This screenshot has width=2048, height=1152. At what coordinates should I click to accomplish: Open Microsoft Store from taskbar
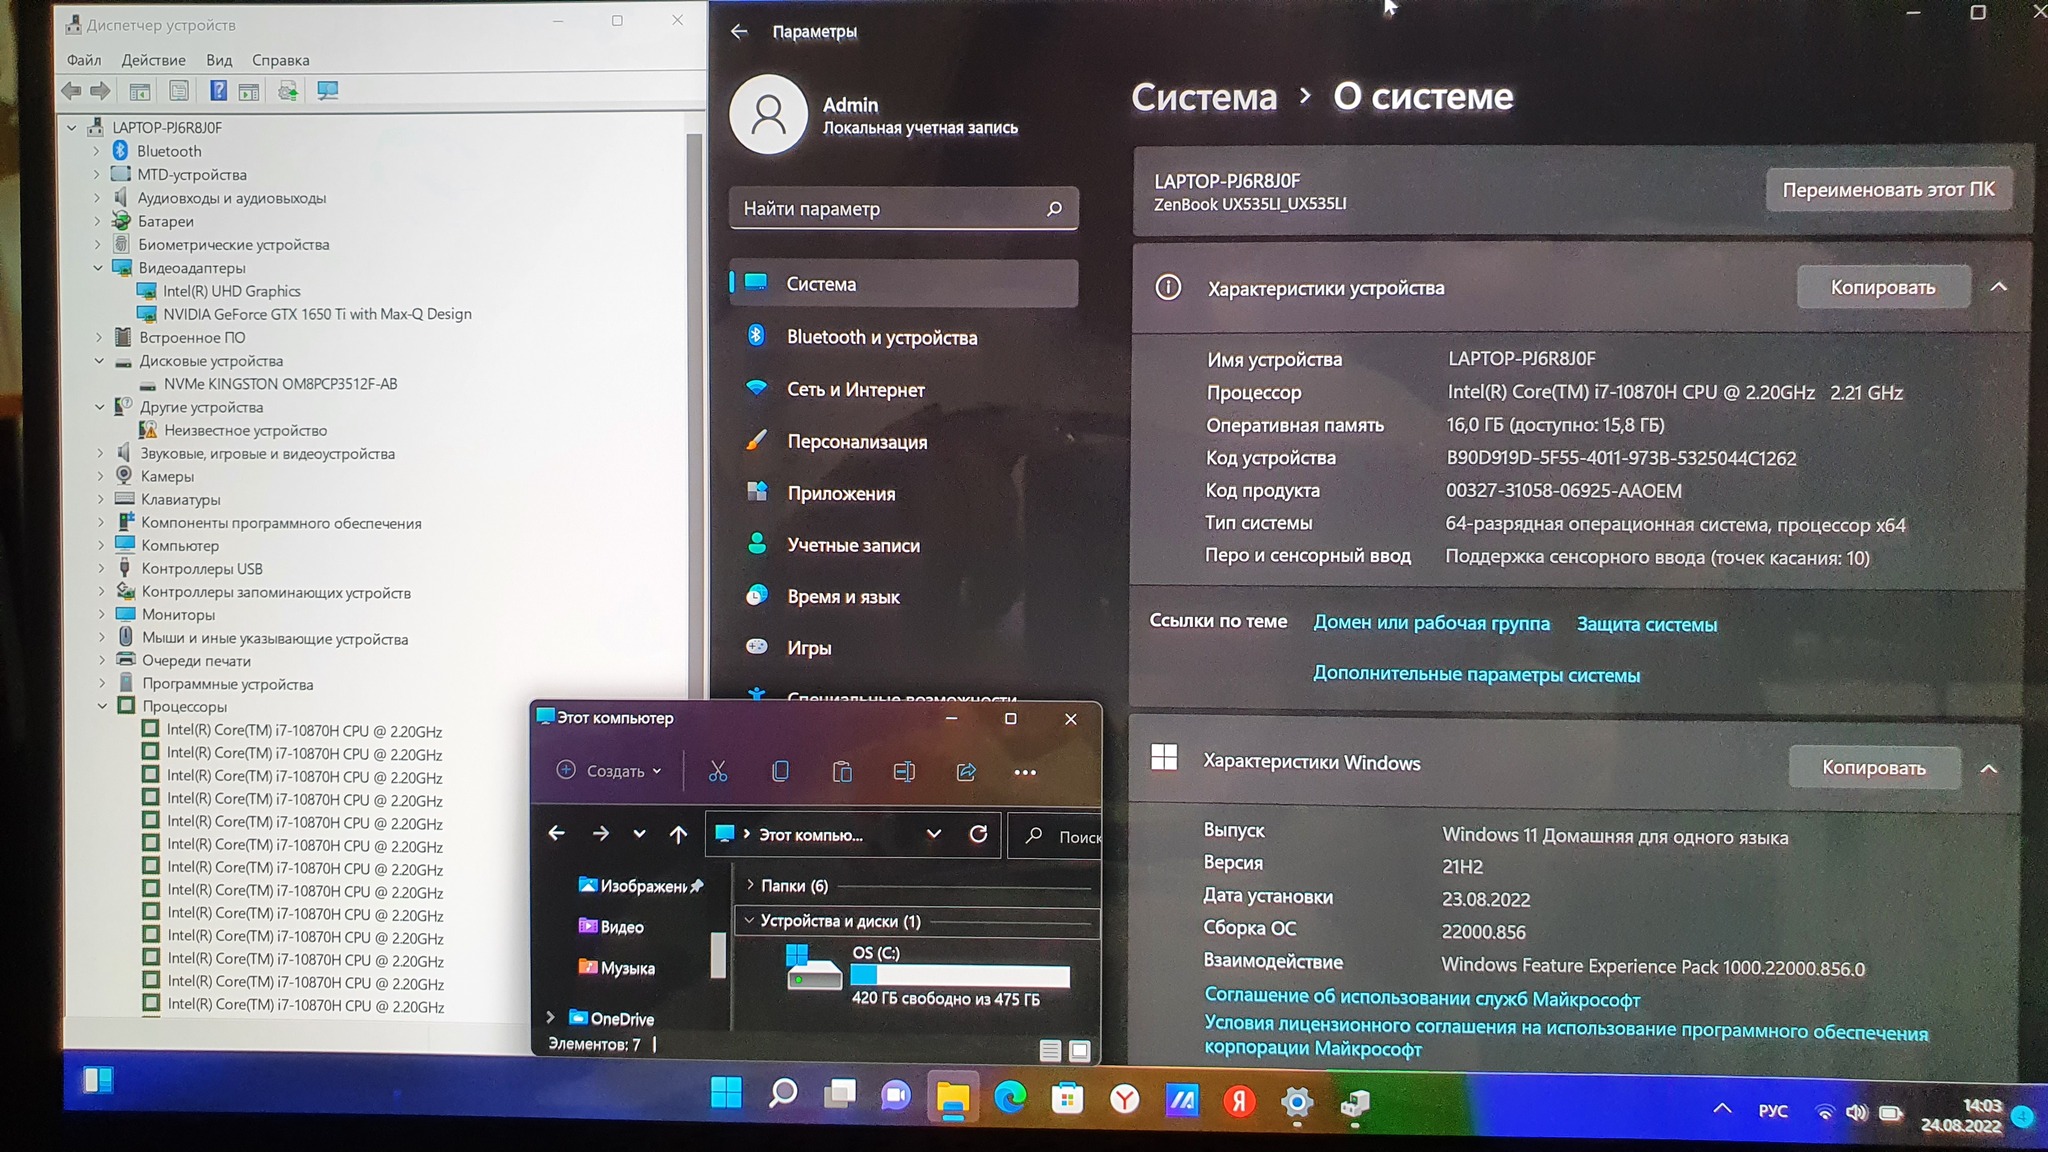1067,1099
